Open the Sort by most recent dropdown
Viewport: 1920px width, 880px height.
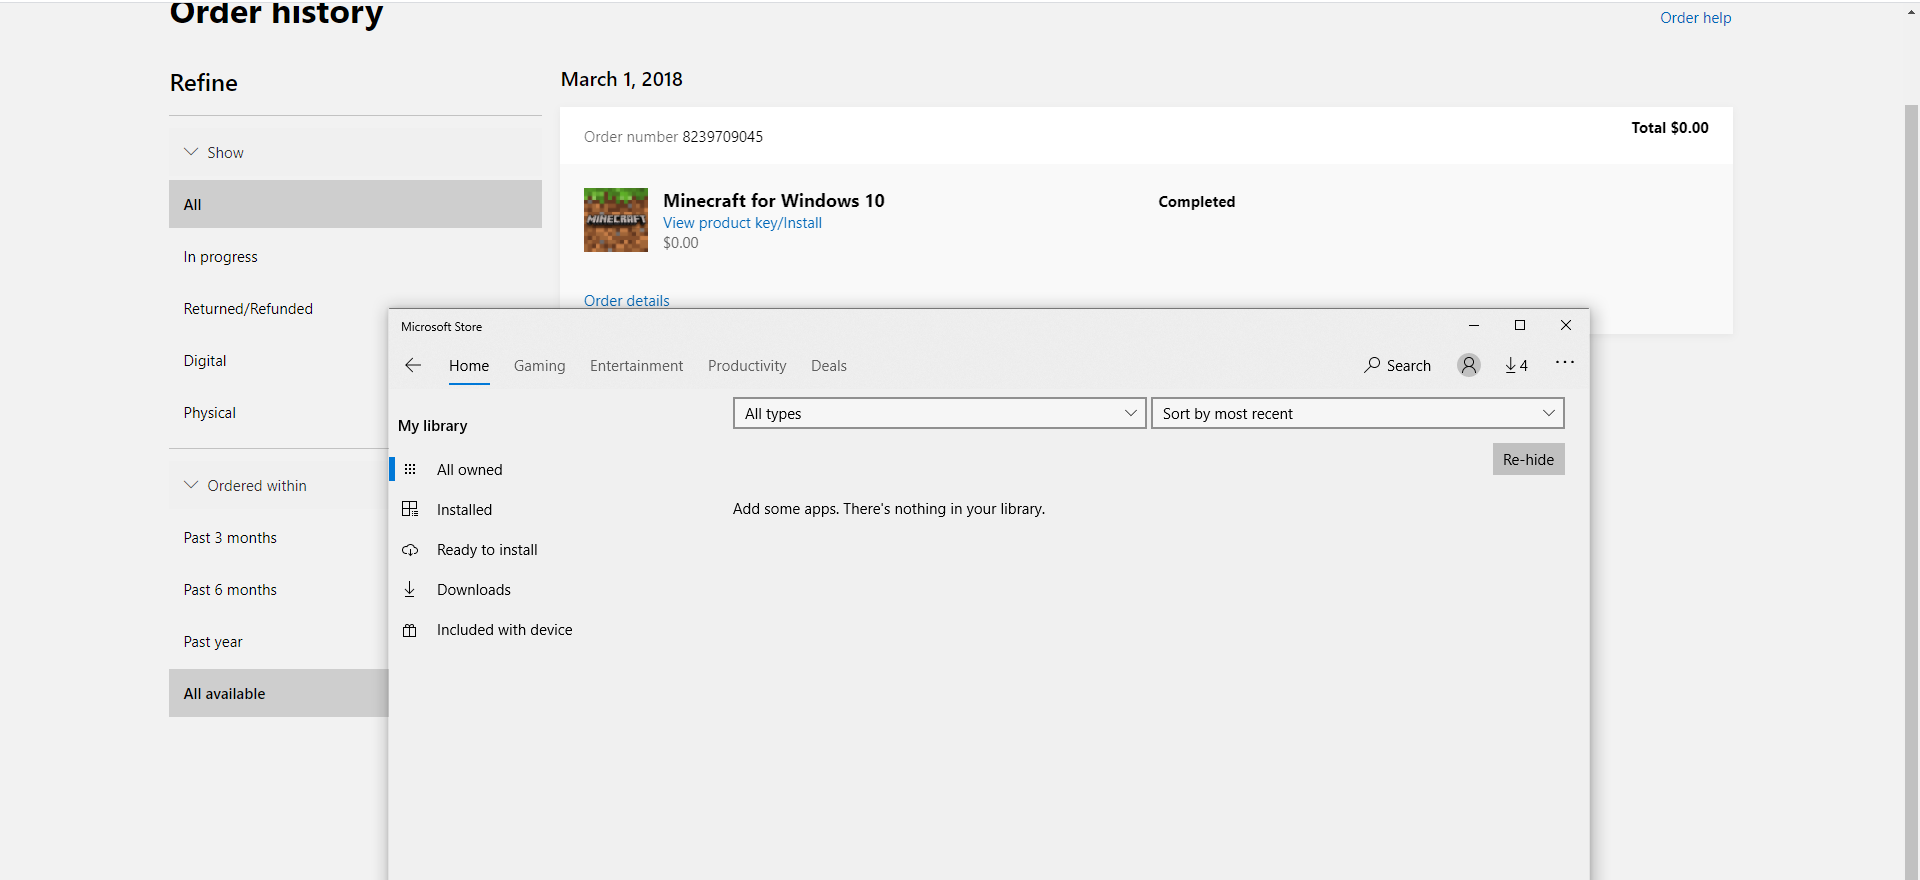click(1358, 413)
